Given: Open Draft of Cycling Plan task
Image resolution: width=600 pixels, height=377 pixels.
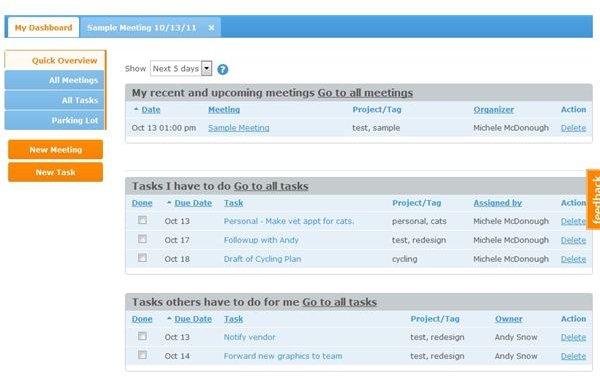Looking at the screenshot, I should tap(262, 259).
